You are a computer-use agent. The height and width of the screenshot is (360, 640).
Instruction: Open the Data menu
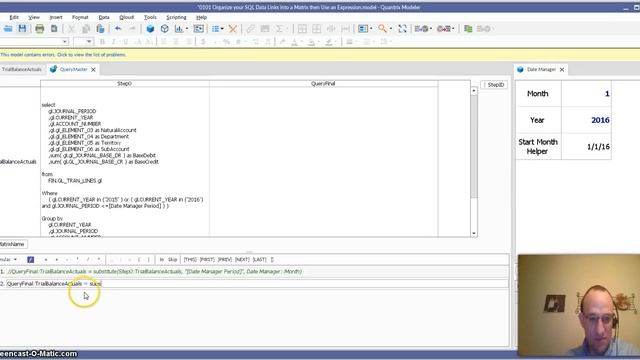[104, 17]
